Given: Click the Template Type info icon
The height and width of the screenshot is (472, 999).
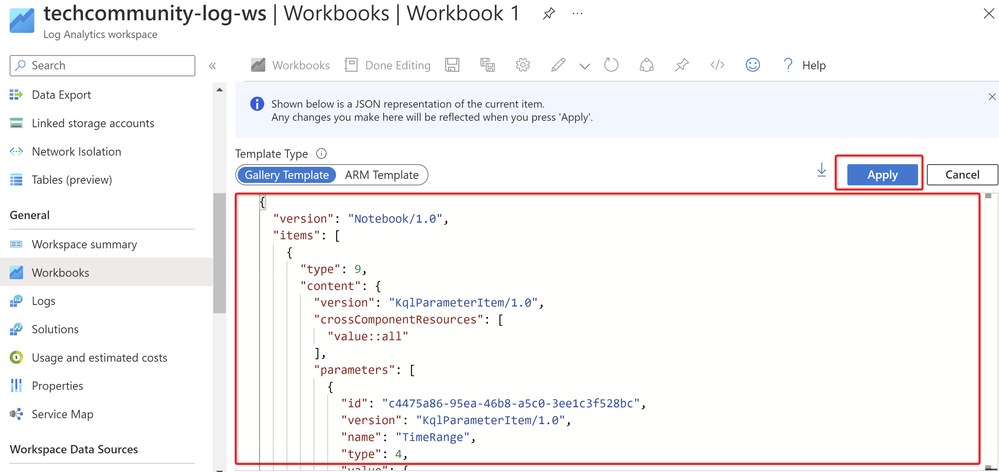Looking at the screenshot, I should tap(321, 154).
